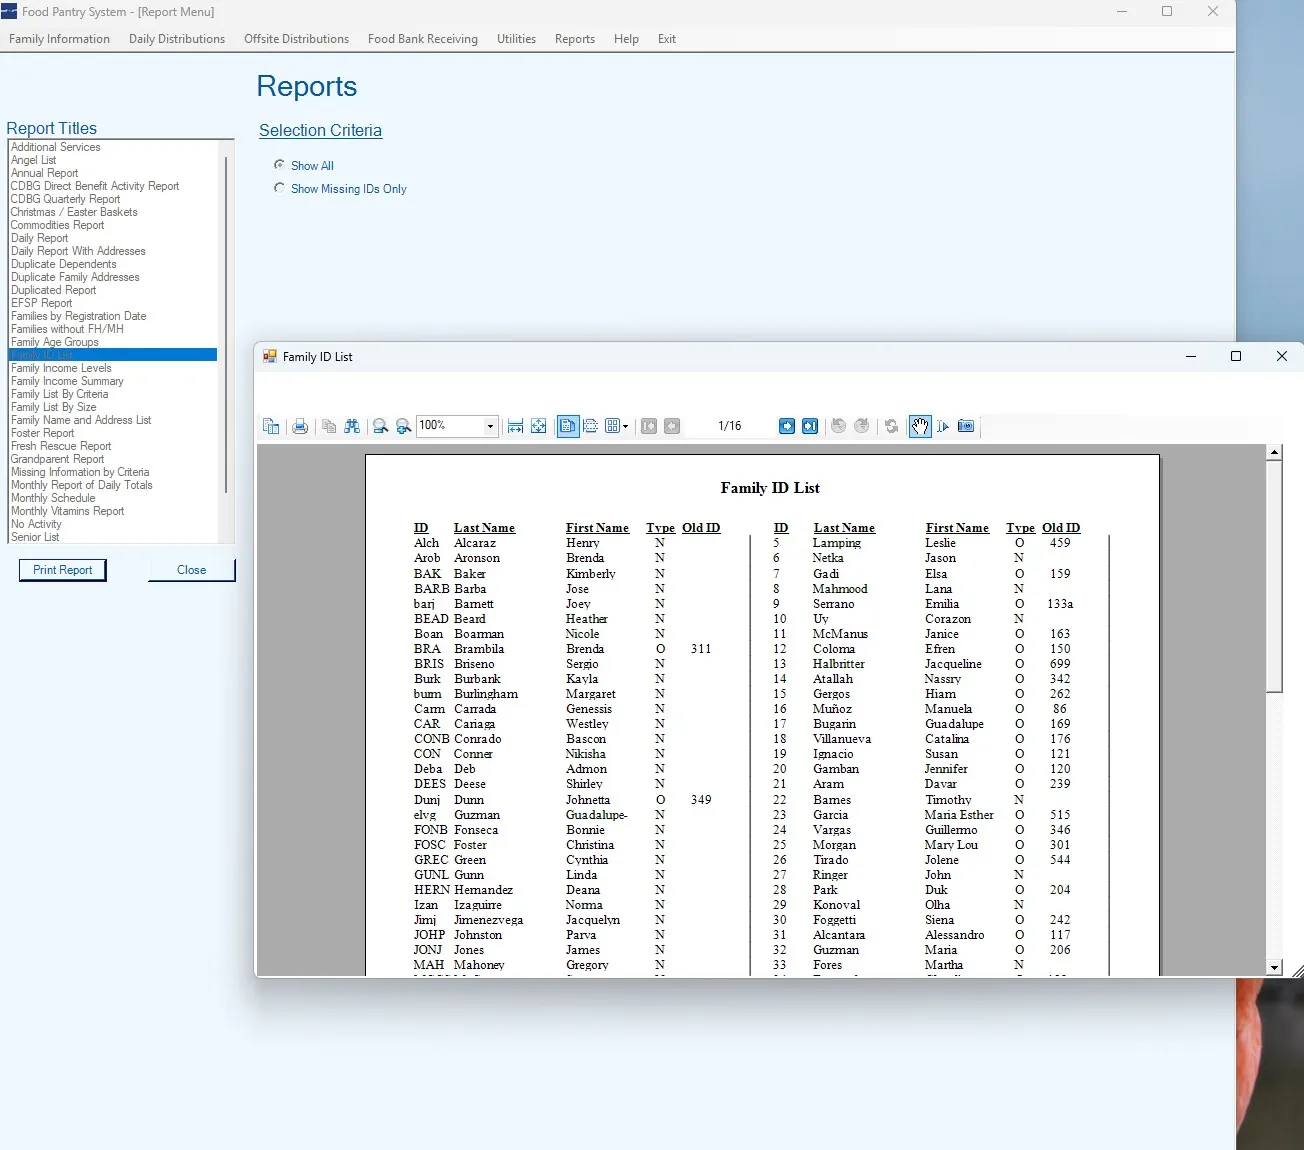The width and height of the screenshot is (1304, 1150).
Task: Open the Food Bank Receiving menu
Action: 423,39
